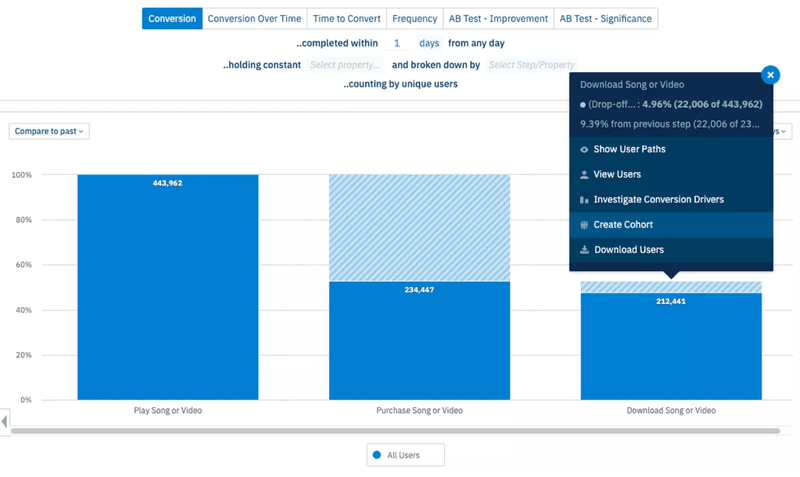Image resolution: width=800 pixels, height=477 pixels.
Task: Click the 'any day' start date link
Action: pyautogui.click(x=491, y=44)
